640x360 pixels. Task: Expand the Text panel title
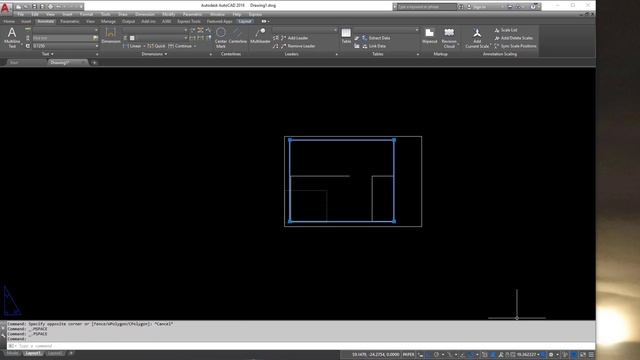point(47,54)
